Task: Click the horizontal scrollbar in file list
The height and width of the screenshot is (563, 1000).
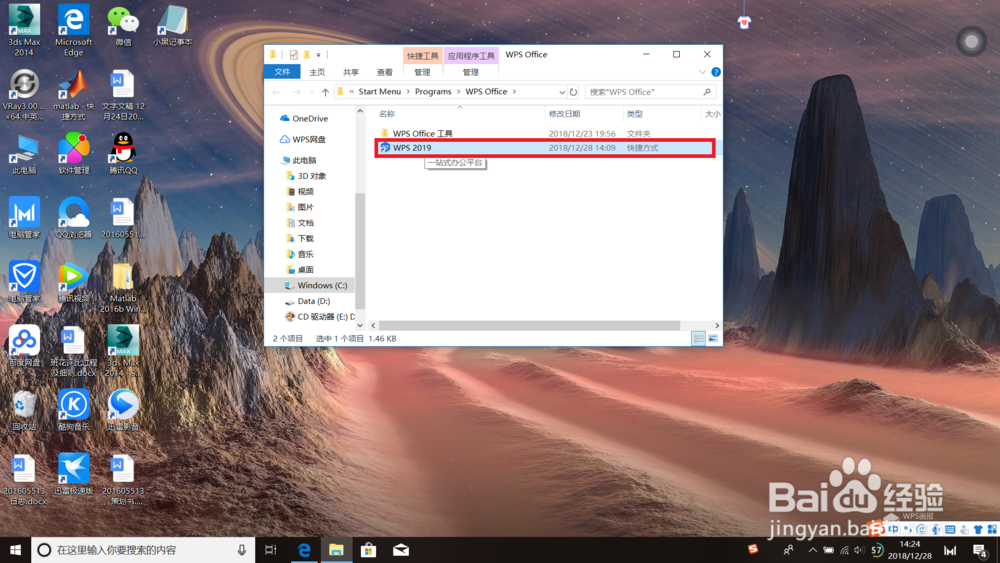Action: [x=529, y=325]
